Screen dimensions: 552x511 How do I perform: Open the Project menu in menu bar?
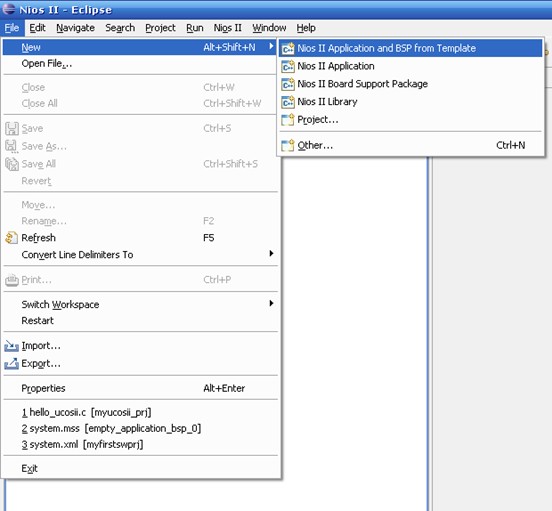tap(160, 28)
